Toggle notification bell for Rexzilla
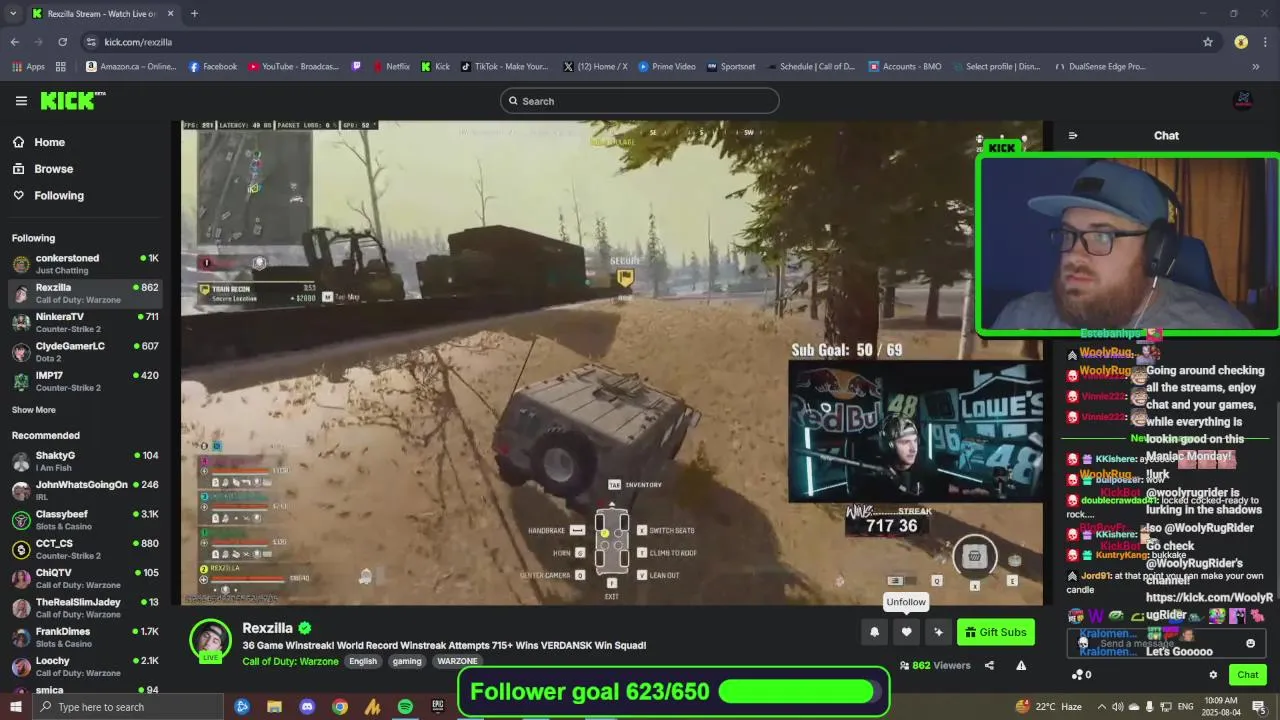1280x720 pixels. [875, 632]
